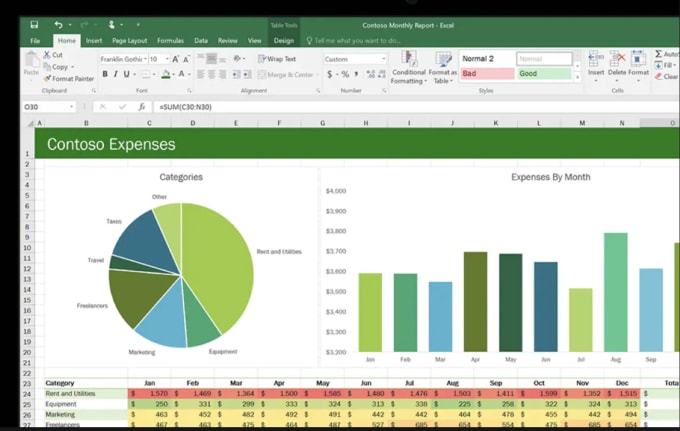
Task: Expand the Name Box dropdown arrow
Action: [71, 107]
